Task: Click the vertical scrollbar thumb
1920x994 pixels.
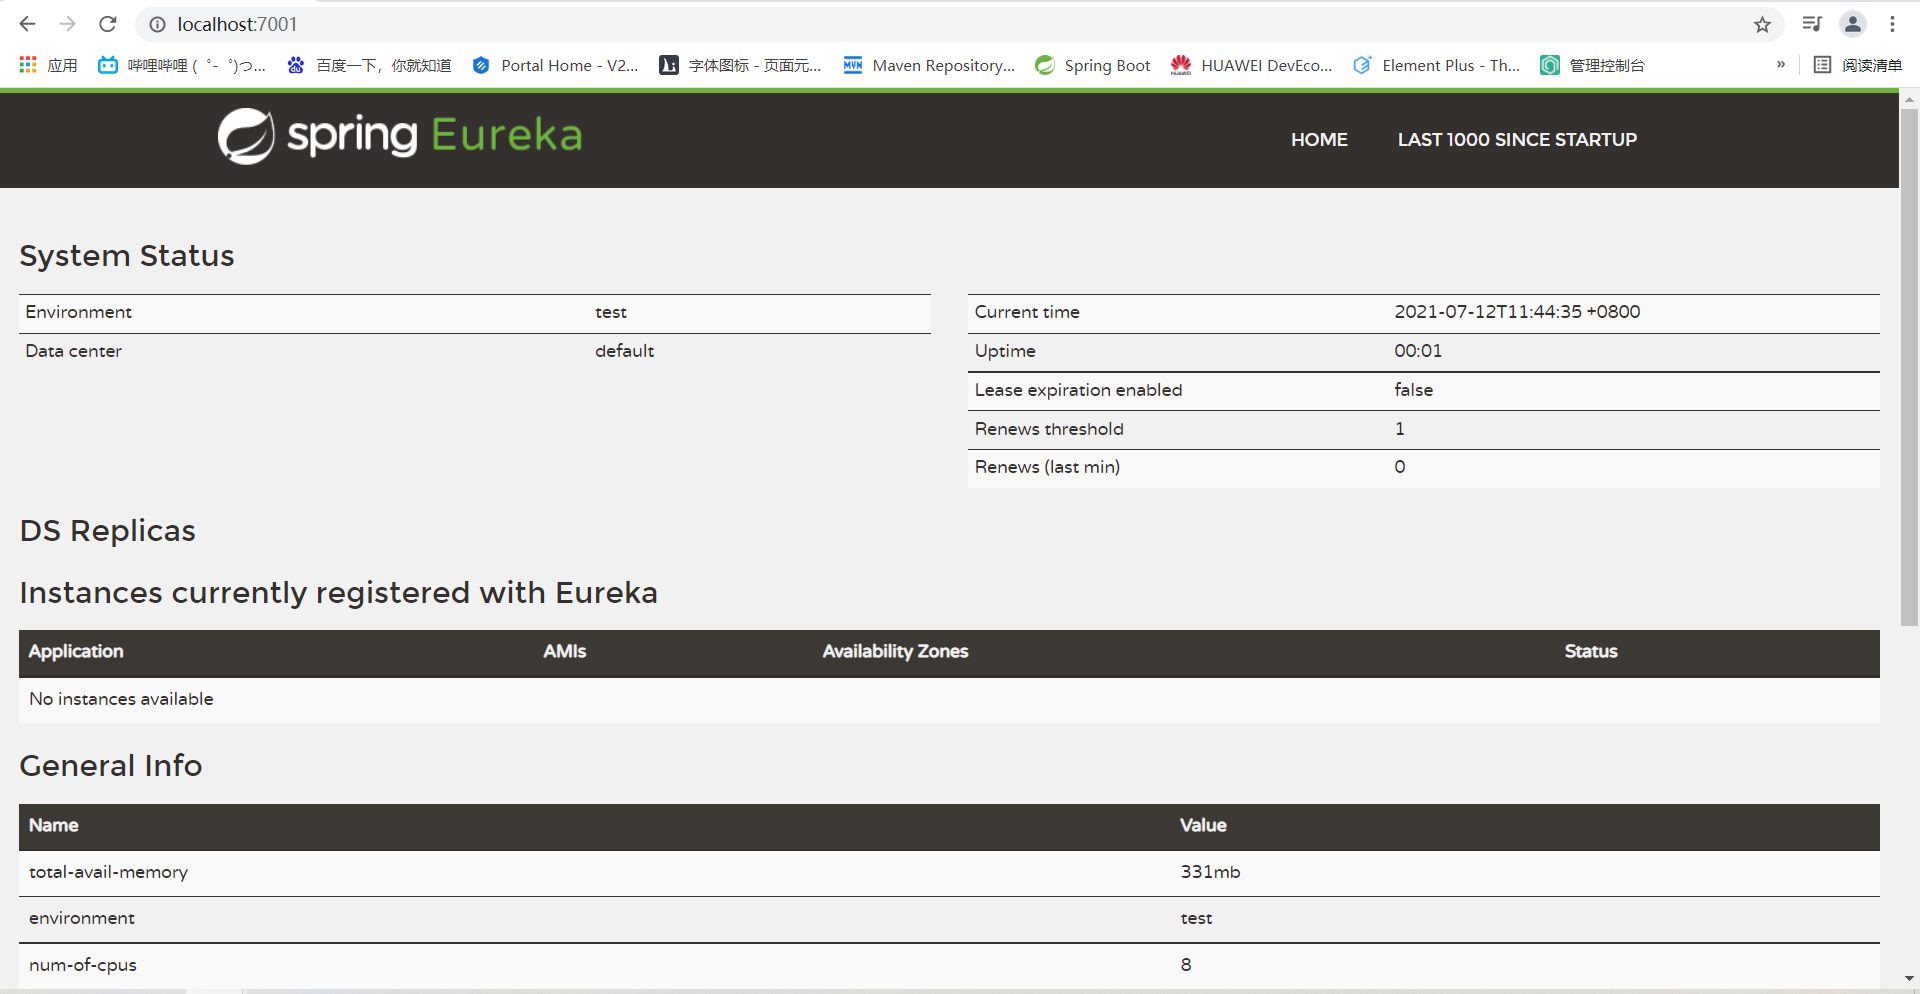Action: (x=1909, y=367)
